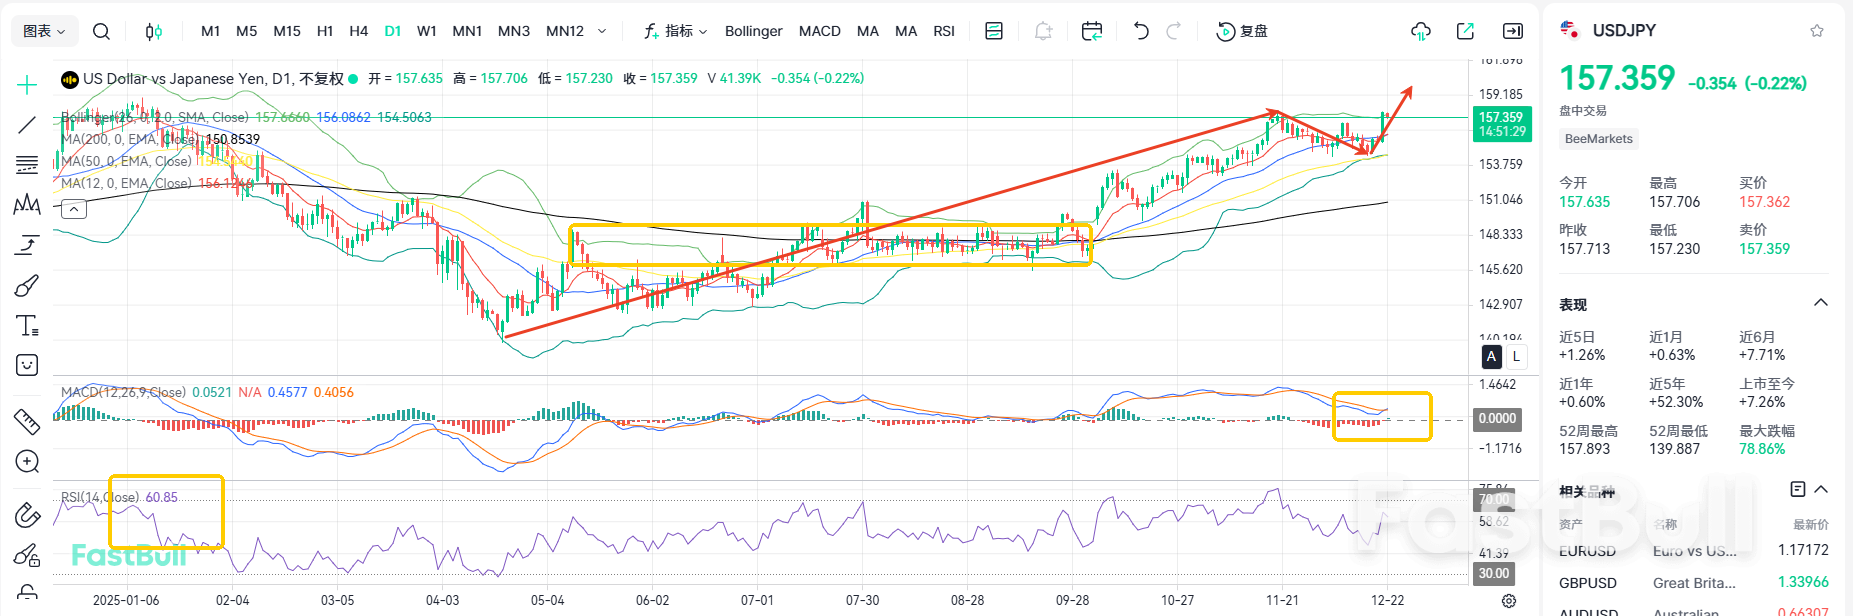Select the trend line drawing tool

point(27,125)
